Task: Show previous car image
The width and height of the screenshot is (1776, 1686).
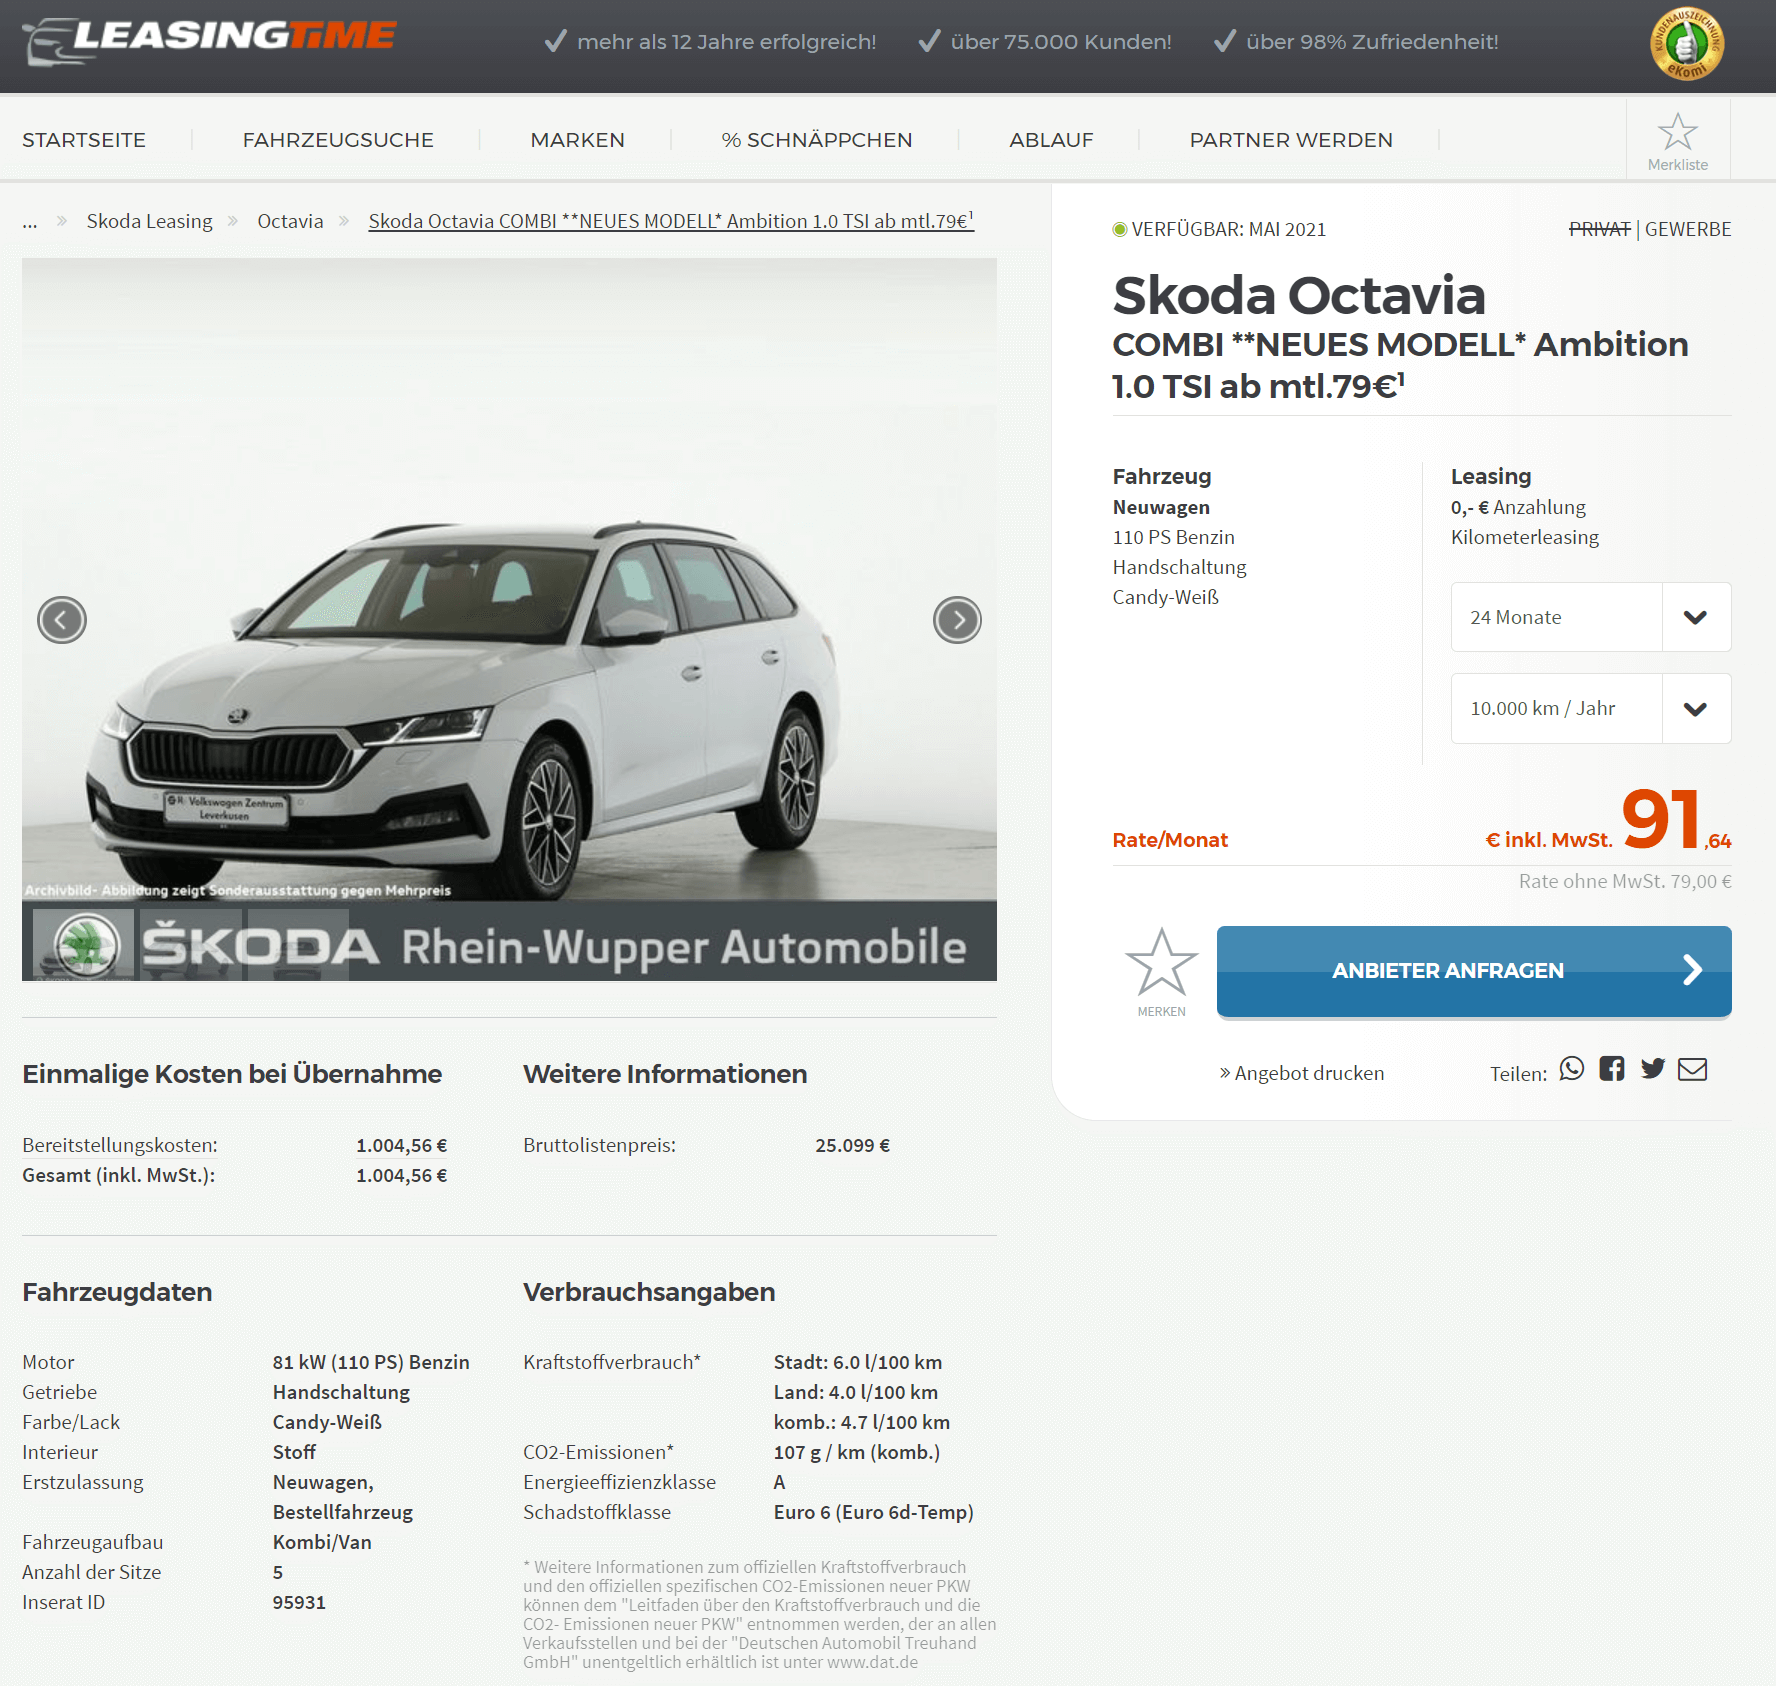Action: 62,620
